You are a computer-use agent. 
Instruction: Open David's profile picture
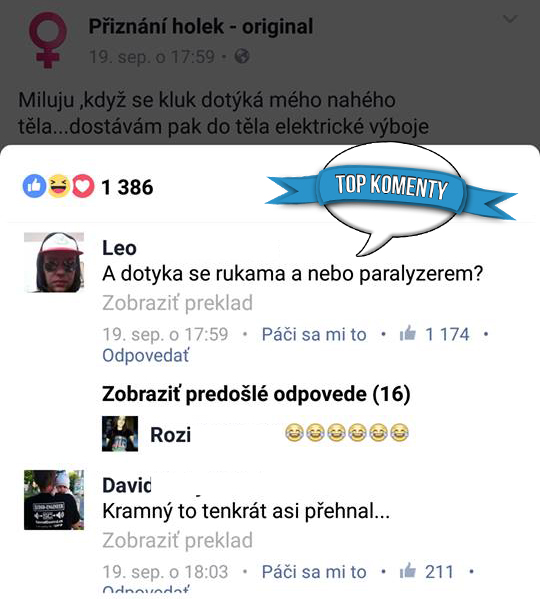pos(54,500)
